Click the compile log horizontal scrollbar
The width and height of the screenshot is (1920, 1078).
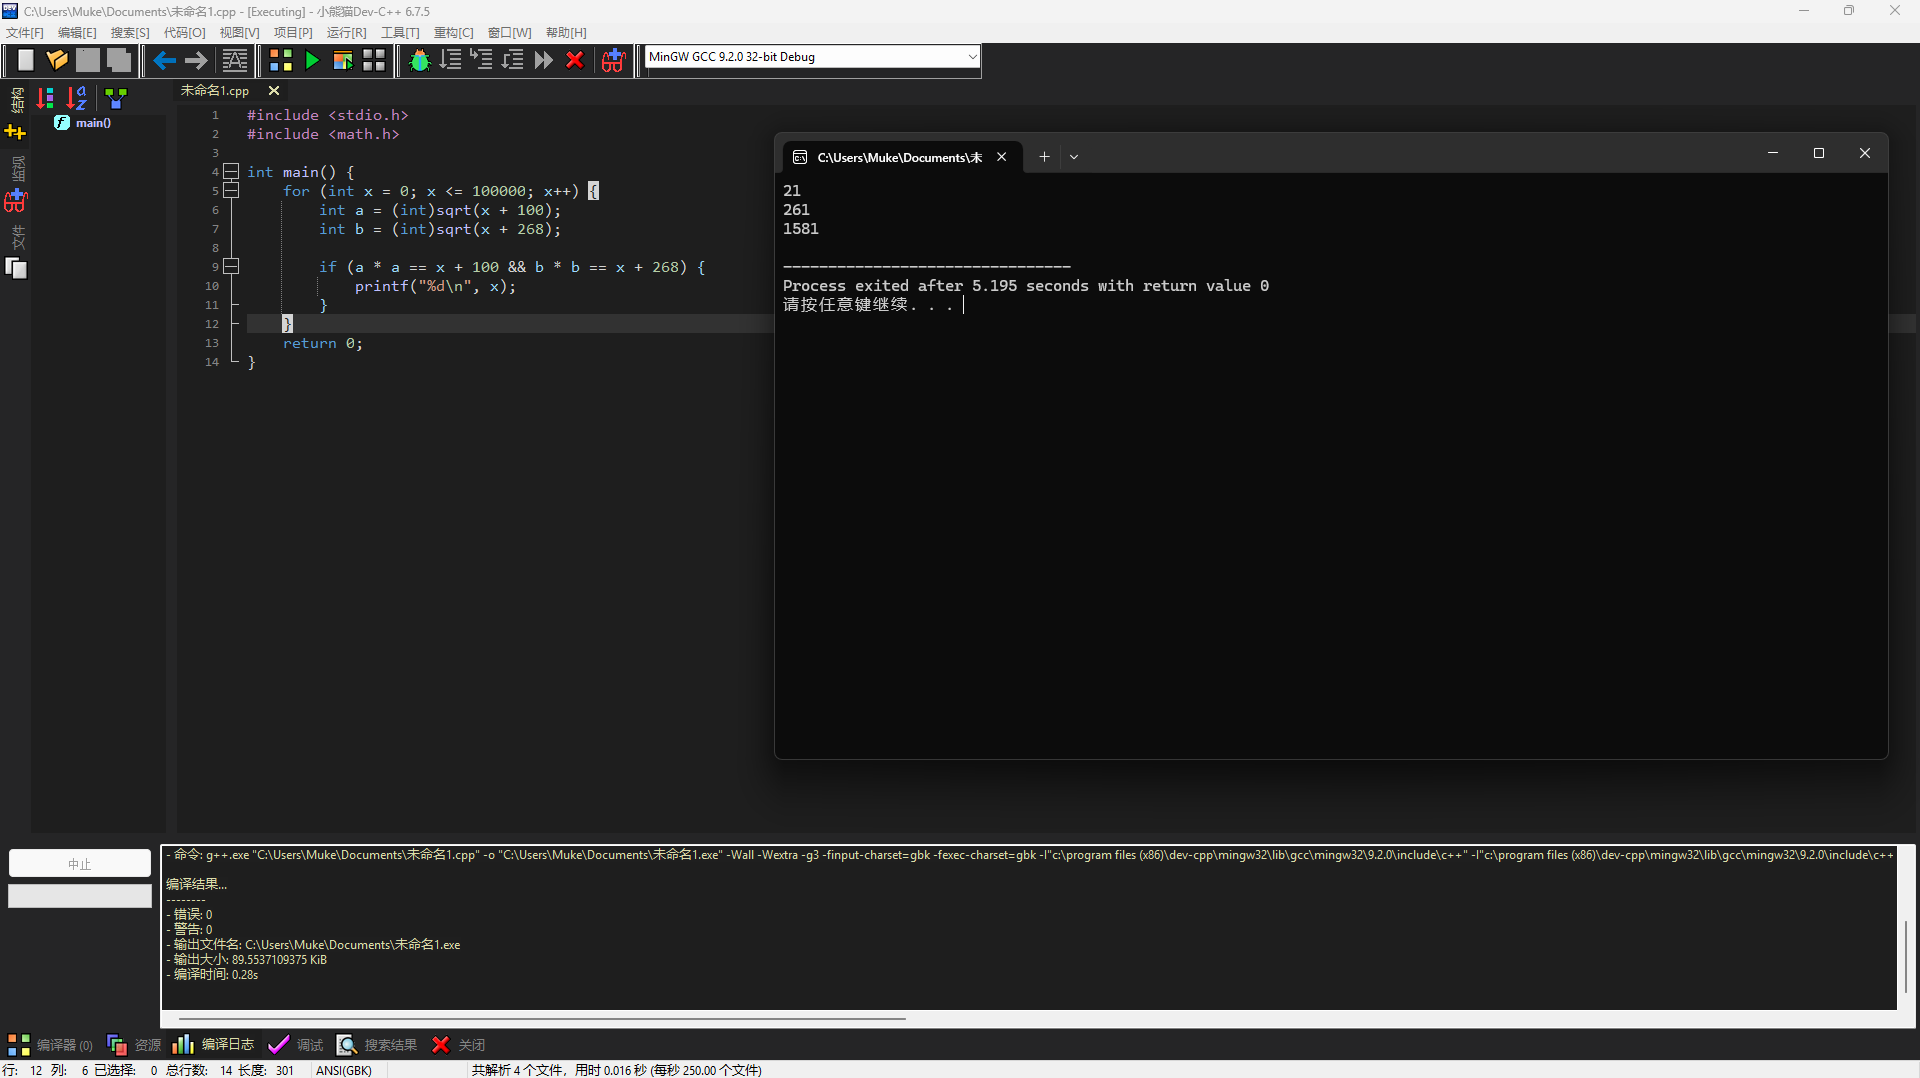[543, 1019]
